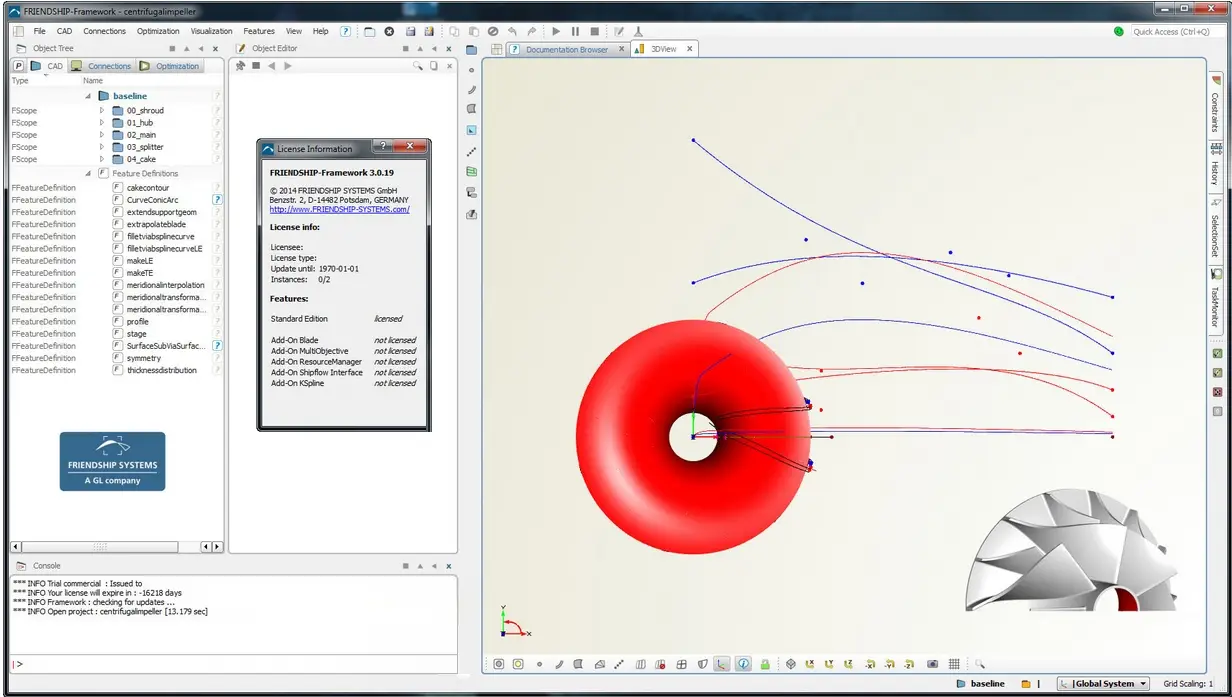The width and height of the screenshot is (1232, 697).
Task: Select the profile feature definition
Action: 137,322
